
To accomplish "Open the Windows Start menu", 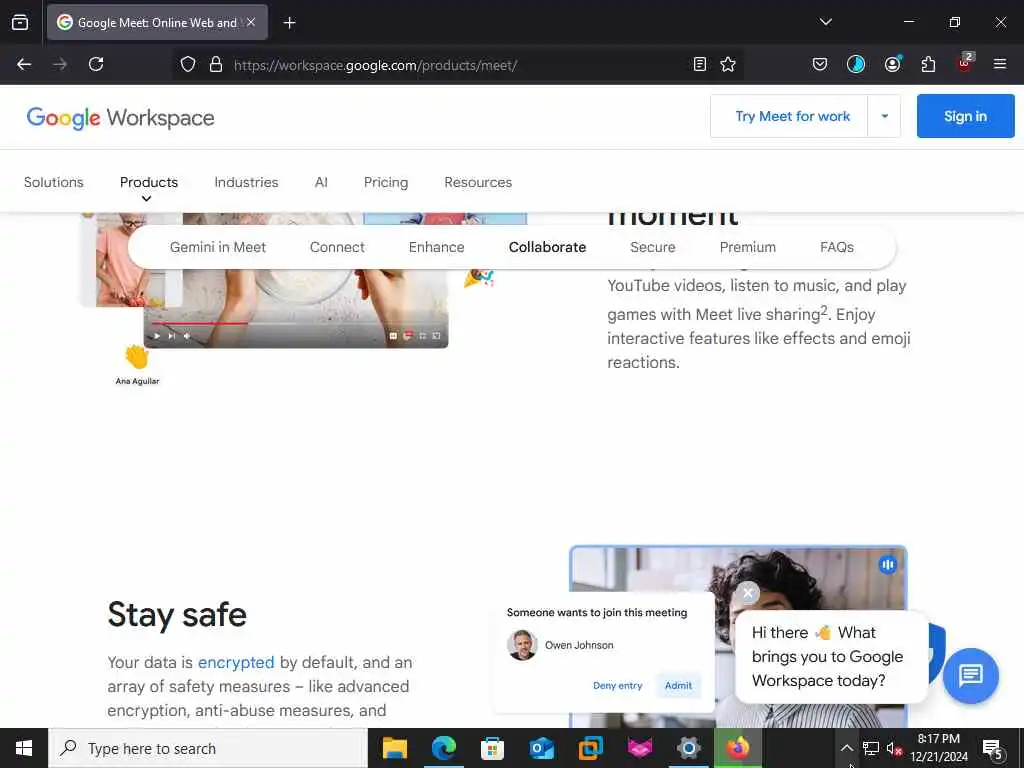I will pyautogui.click(x=24, y=748).
